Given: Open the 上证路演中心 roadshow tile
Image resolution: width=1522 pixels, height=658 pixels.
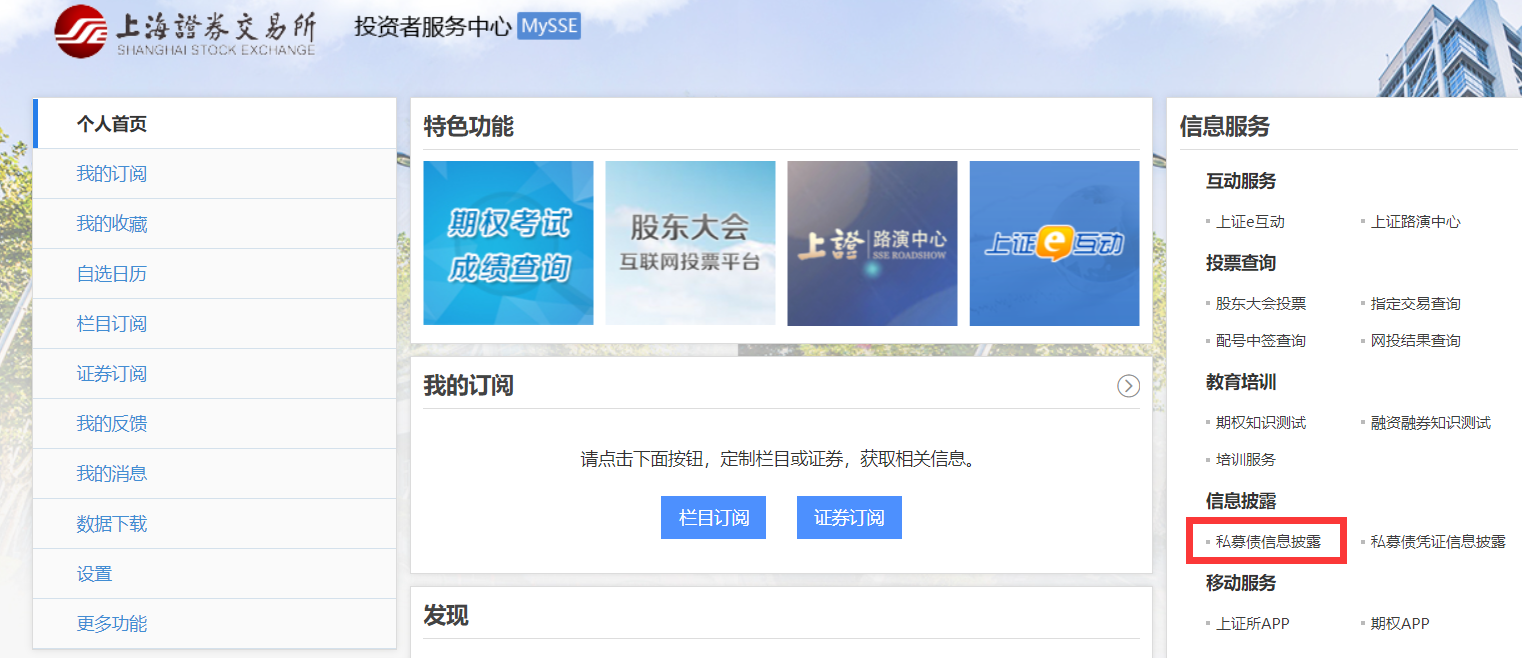Looking at the screenshot, I should coord(872,243).
